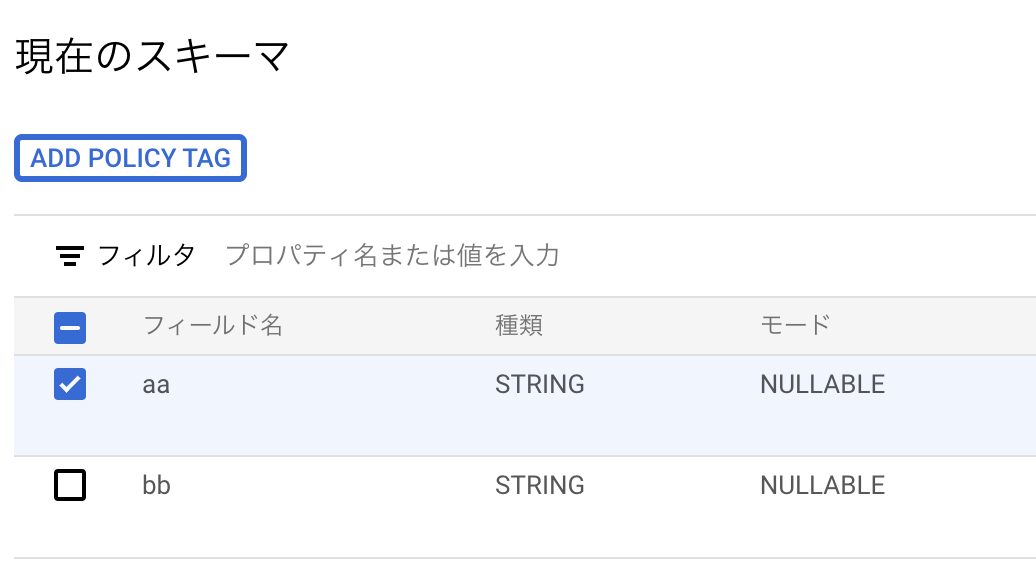Viewport: 1036px width, 588px height.
Task: Click the 現在のスキーマ heading
Action: (153, 57)
